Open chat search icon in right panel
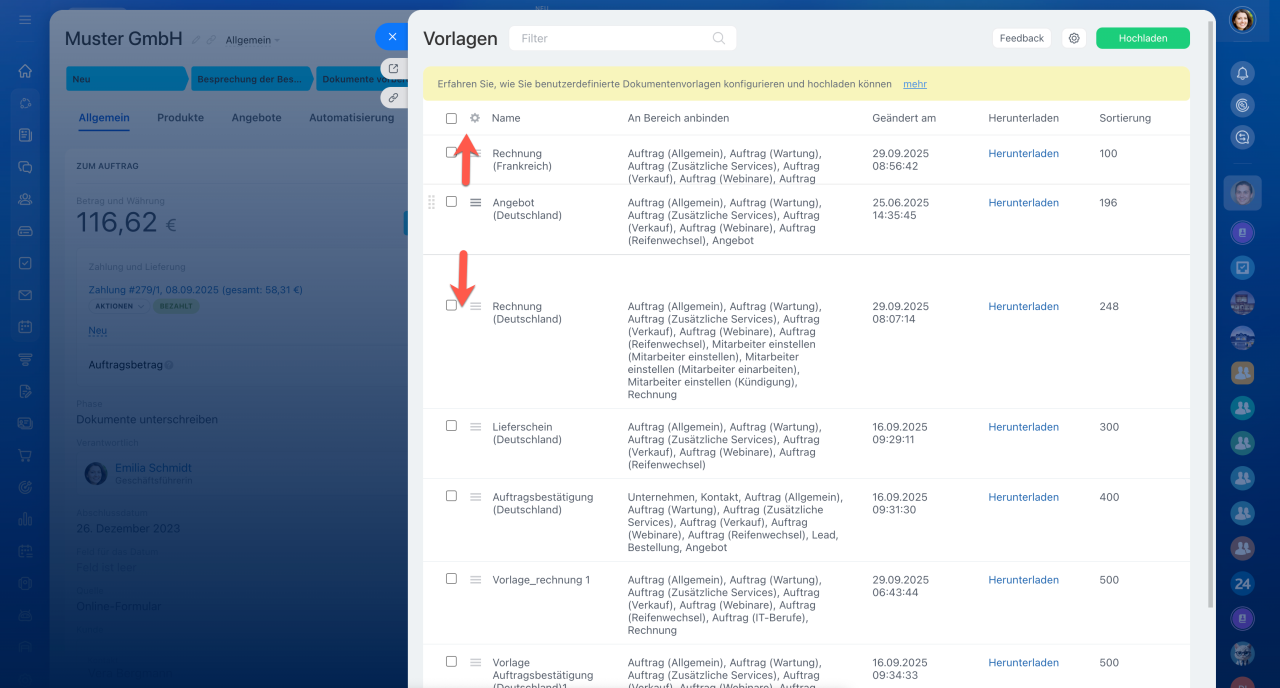The height and width of the screenshot is (688, 1280). pyautogui.click(x=1242, y=138)
